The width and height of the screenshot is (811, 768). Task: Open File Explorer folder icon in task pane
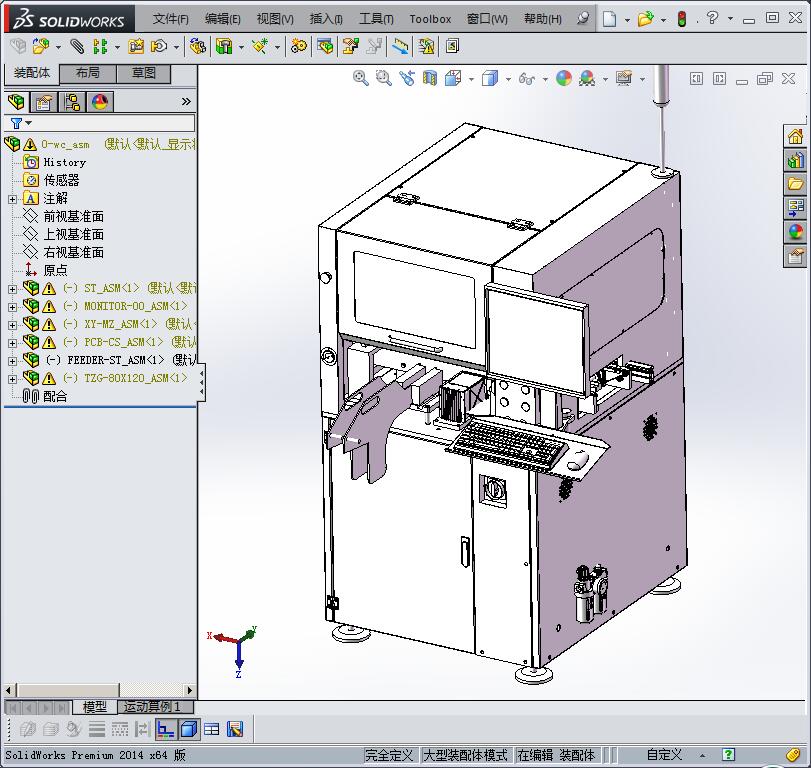(795, 184)
